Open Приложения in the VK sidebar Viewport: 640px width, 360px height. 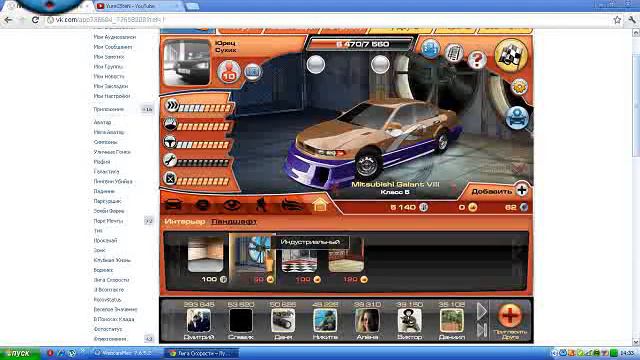click(x=109, y=109)
